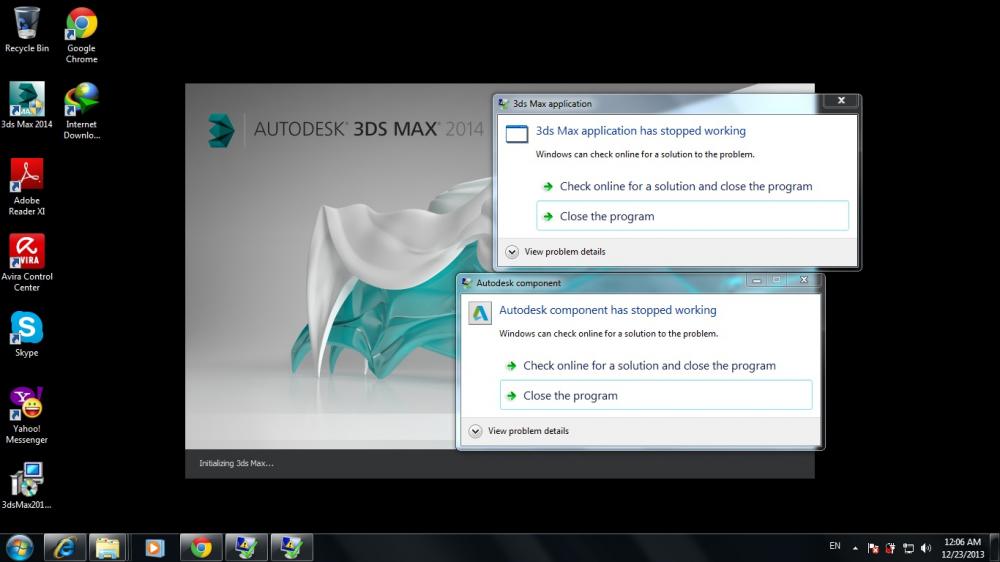This screenshot has width=1000, height=562.
Task: Select the Skype desktop icon
Action: (27, 334)
